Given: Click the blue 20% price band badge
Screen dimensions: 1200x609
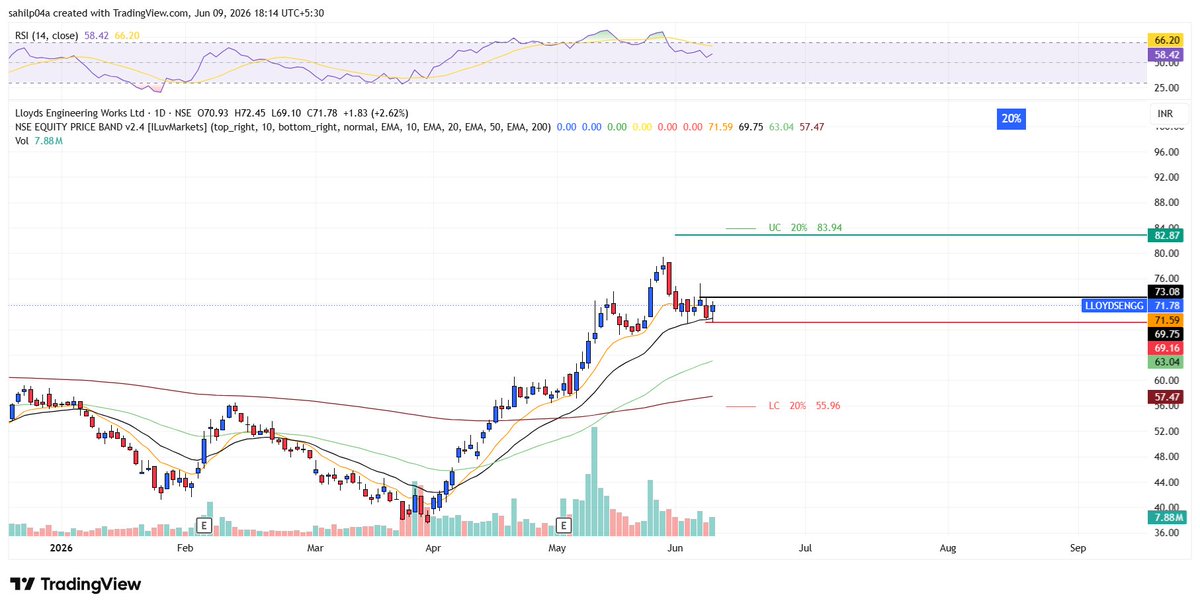Looking at the screenshot, I should 1010,118.
